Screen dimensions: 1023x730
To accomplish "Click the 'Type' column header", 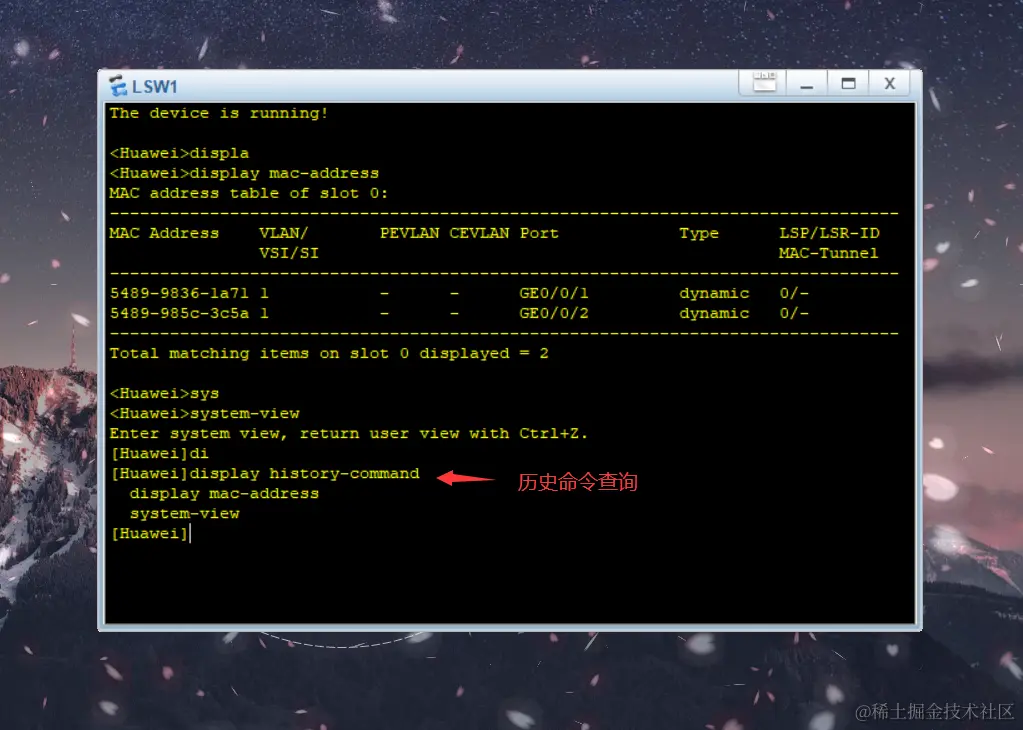I will point(699,234).
